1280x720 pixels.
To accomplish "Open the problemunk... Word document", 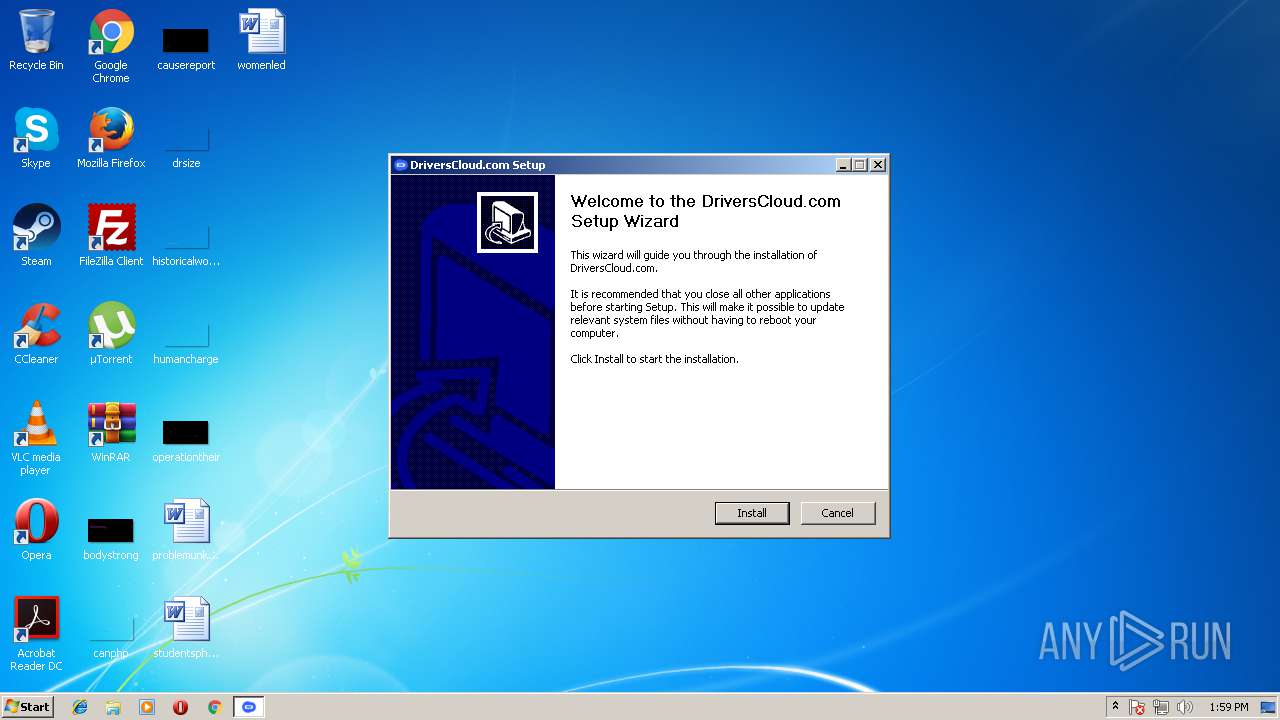I will tap(186, 530).
